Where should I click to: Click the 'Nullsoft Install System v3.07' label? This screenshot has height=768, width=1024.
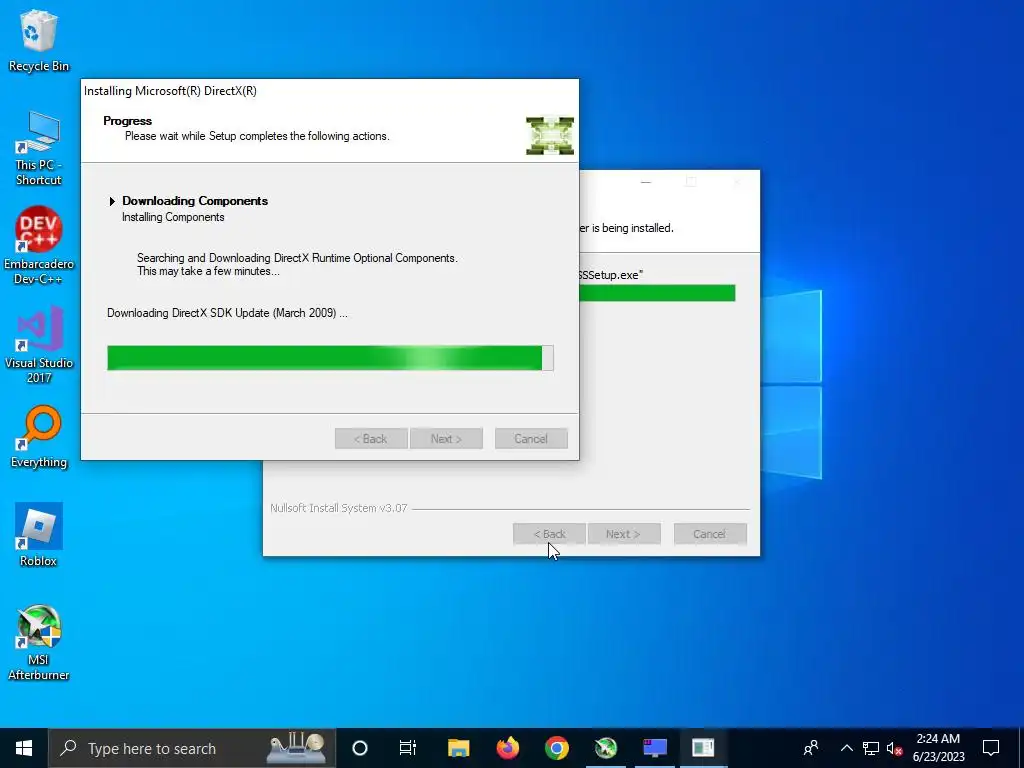click(x=339, y=508)
